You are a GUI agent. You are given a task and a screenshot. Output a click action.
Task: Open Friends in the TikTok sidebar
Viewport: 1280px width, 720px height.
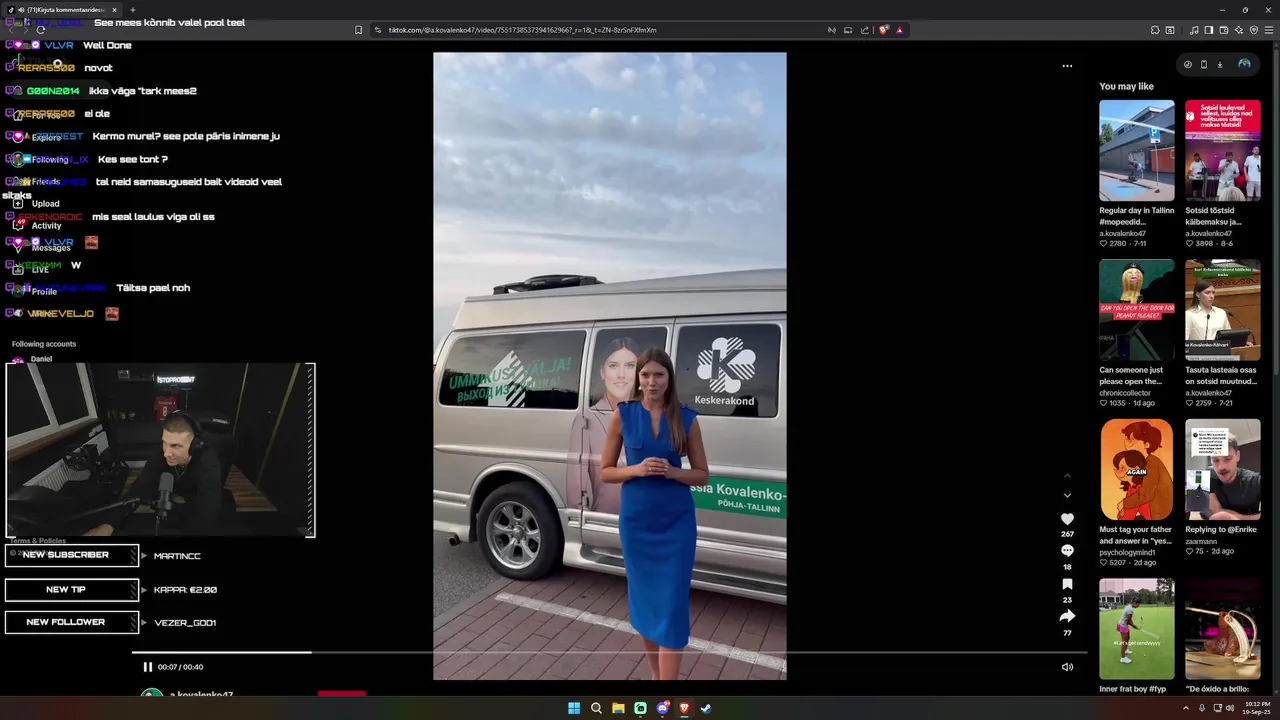45,182
